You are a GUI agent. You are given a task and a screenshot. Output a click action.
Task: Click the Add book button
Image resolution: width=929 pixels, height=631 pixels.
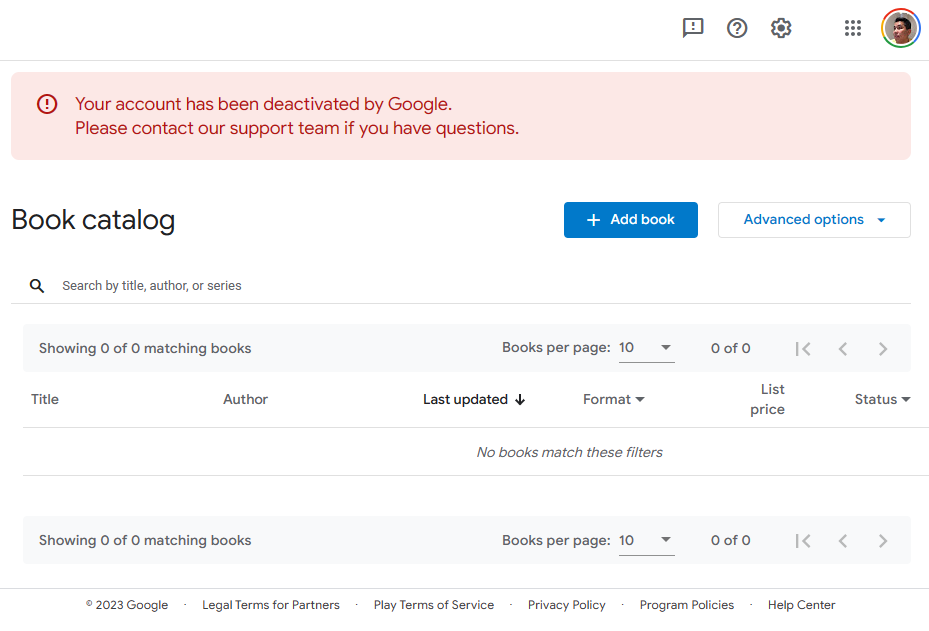tap(631, 220)
